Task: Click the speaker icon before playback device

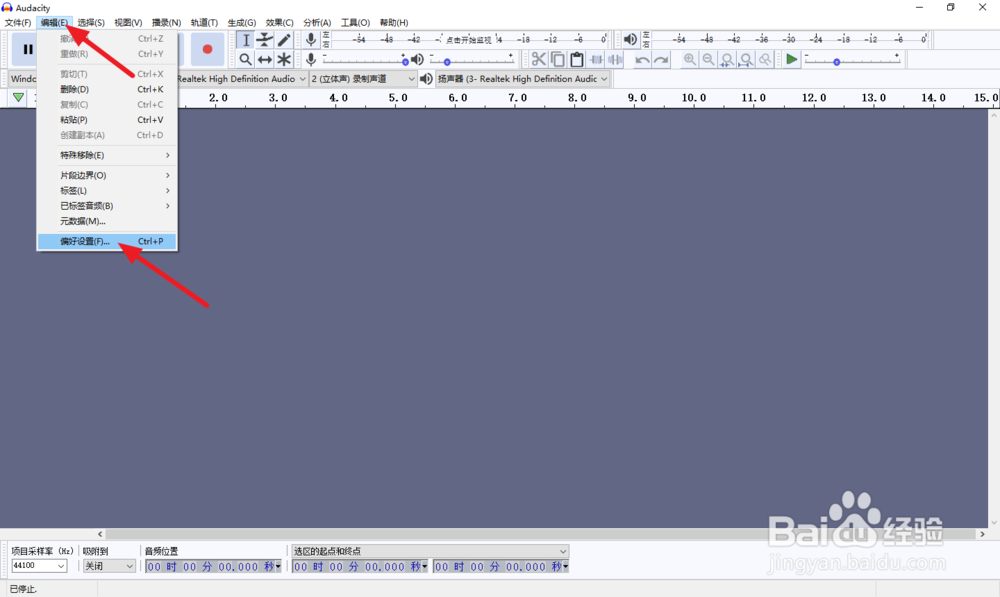Action: pyautogui.click(x=427, y=78)
